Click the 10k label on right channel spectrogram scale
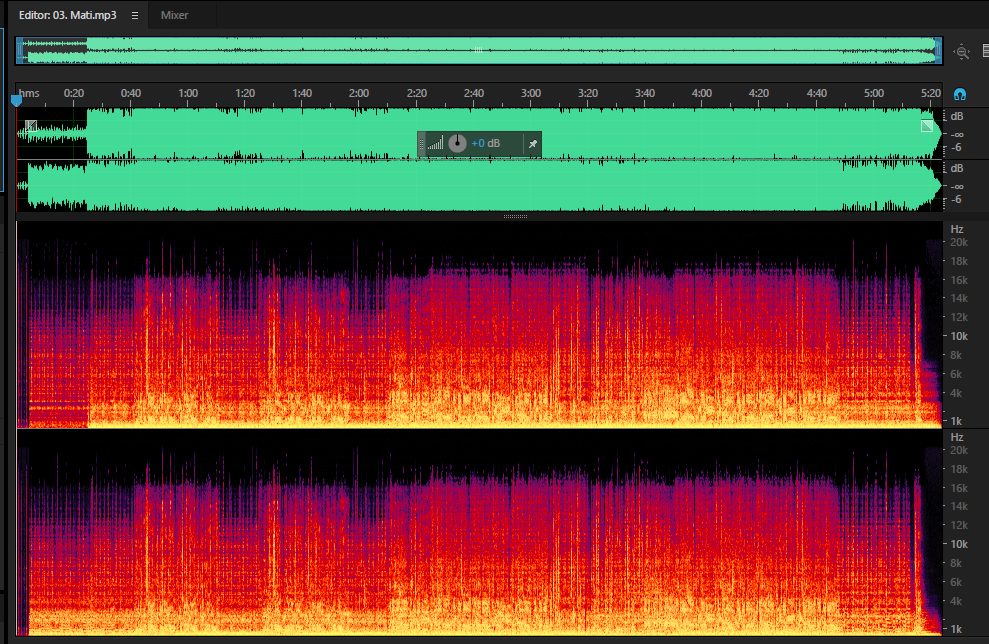The image size is (989, 644). (x=959, y=544)
